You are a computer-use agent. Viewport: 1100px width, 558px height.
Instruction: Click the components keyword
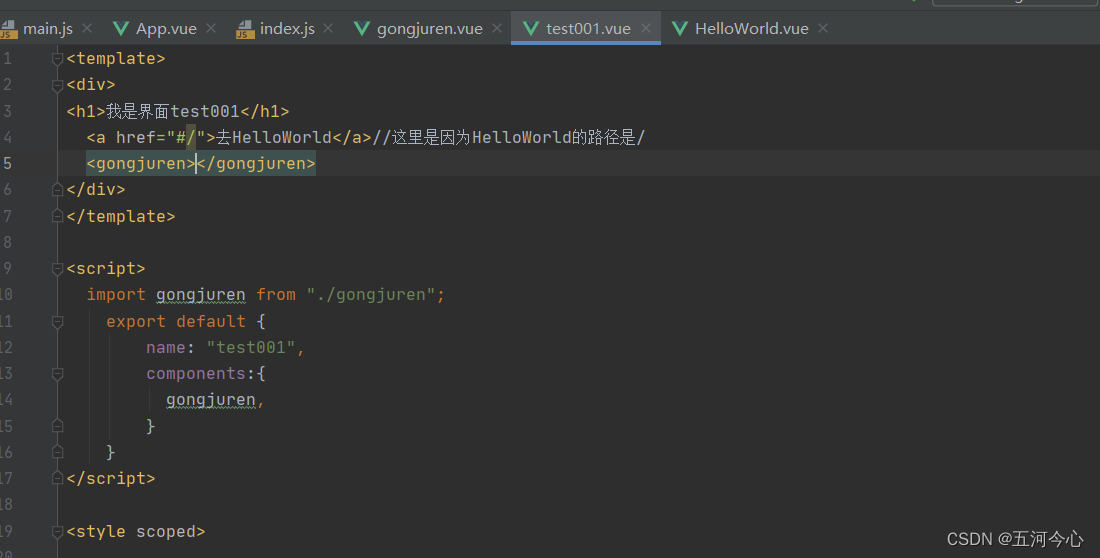(x=196, y=373)
